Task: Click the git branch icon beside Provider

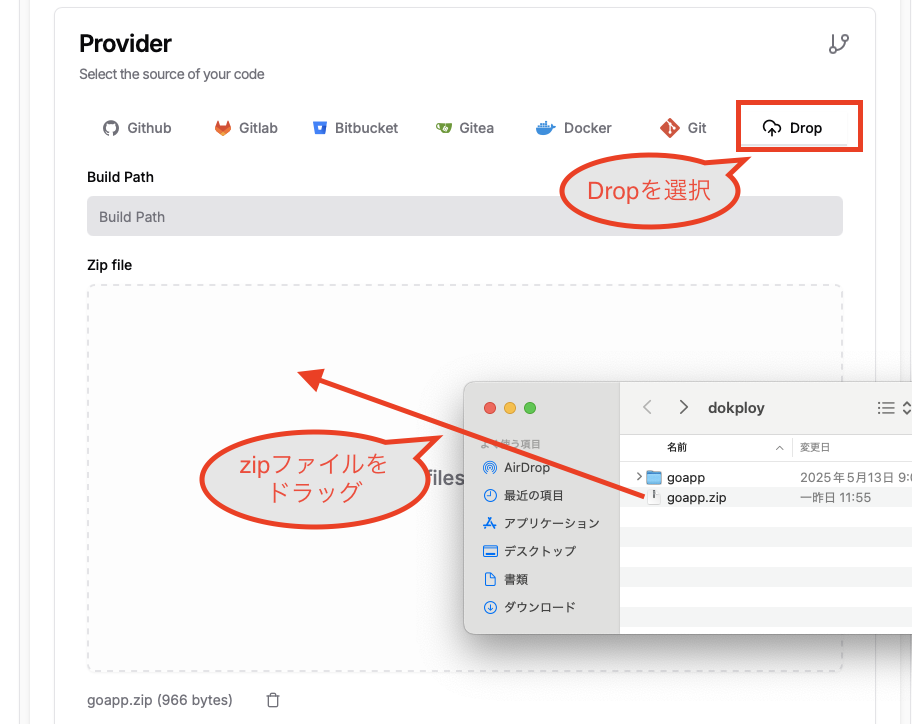Action: tap(839, 44)
